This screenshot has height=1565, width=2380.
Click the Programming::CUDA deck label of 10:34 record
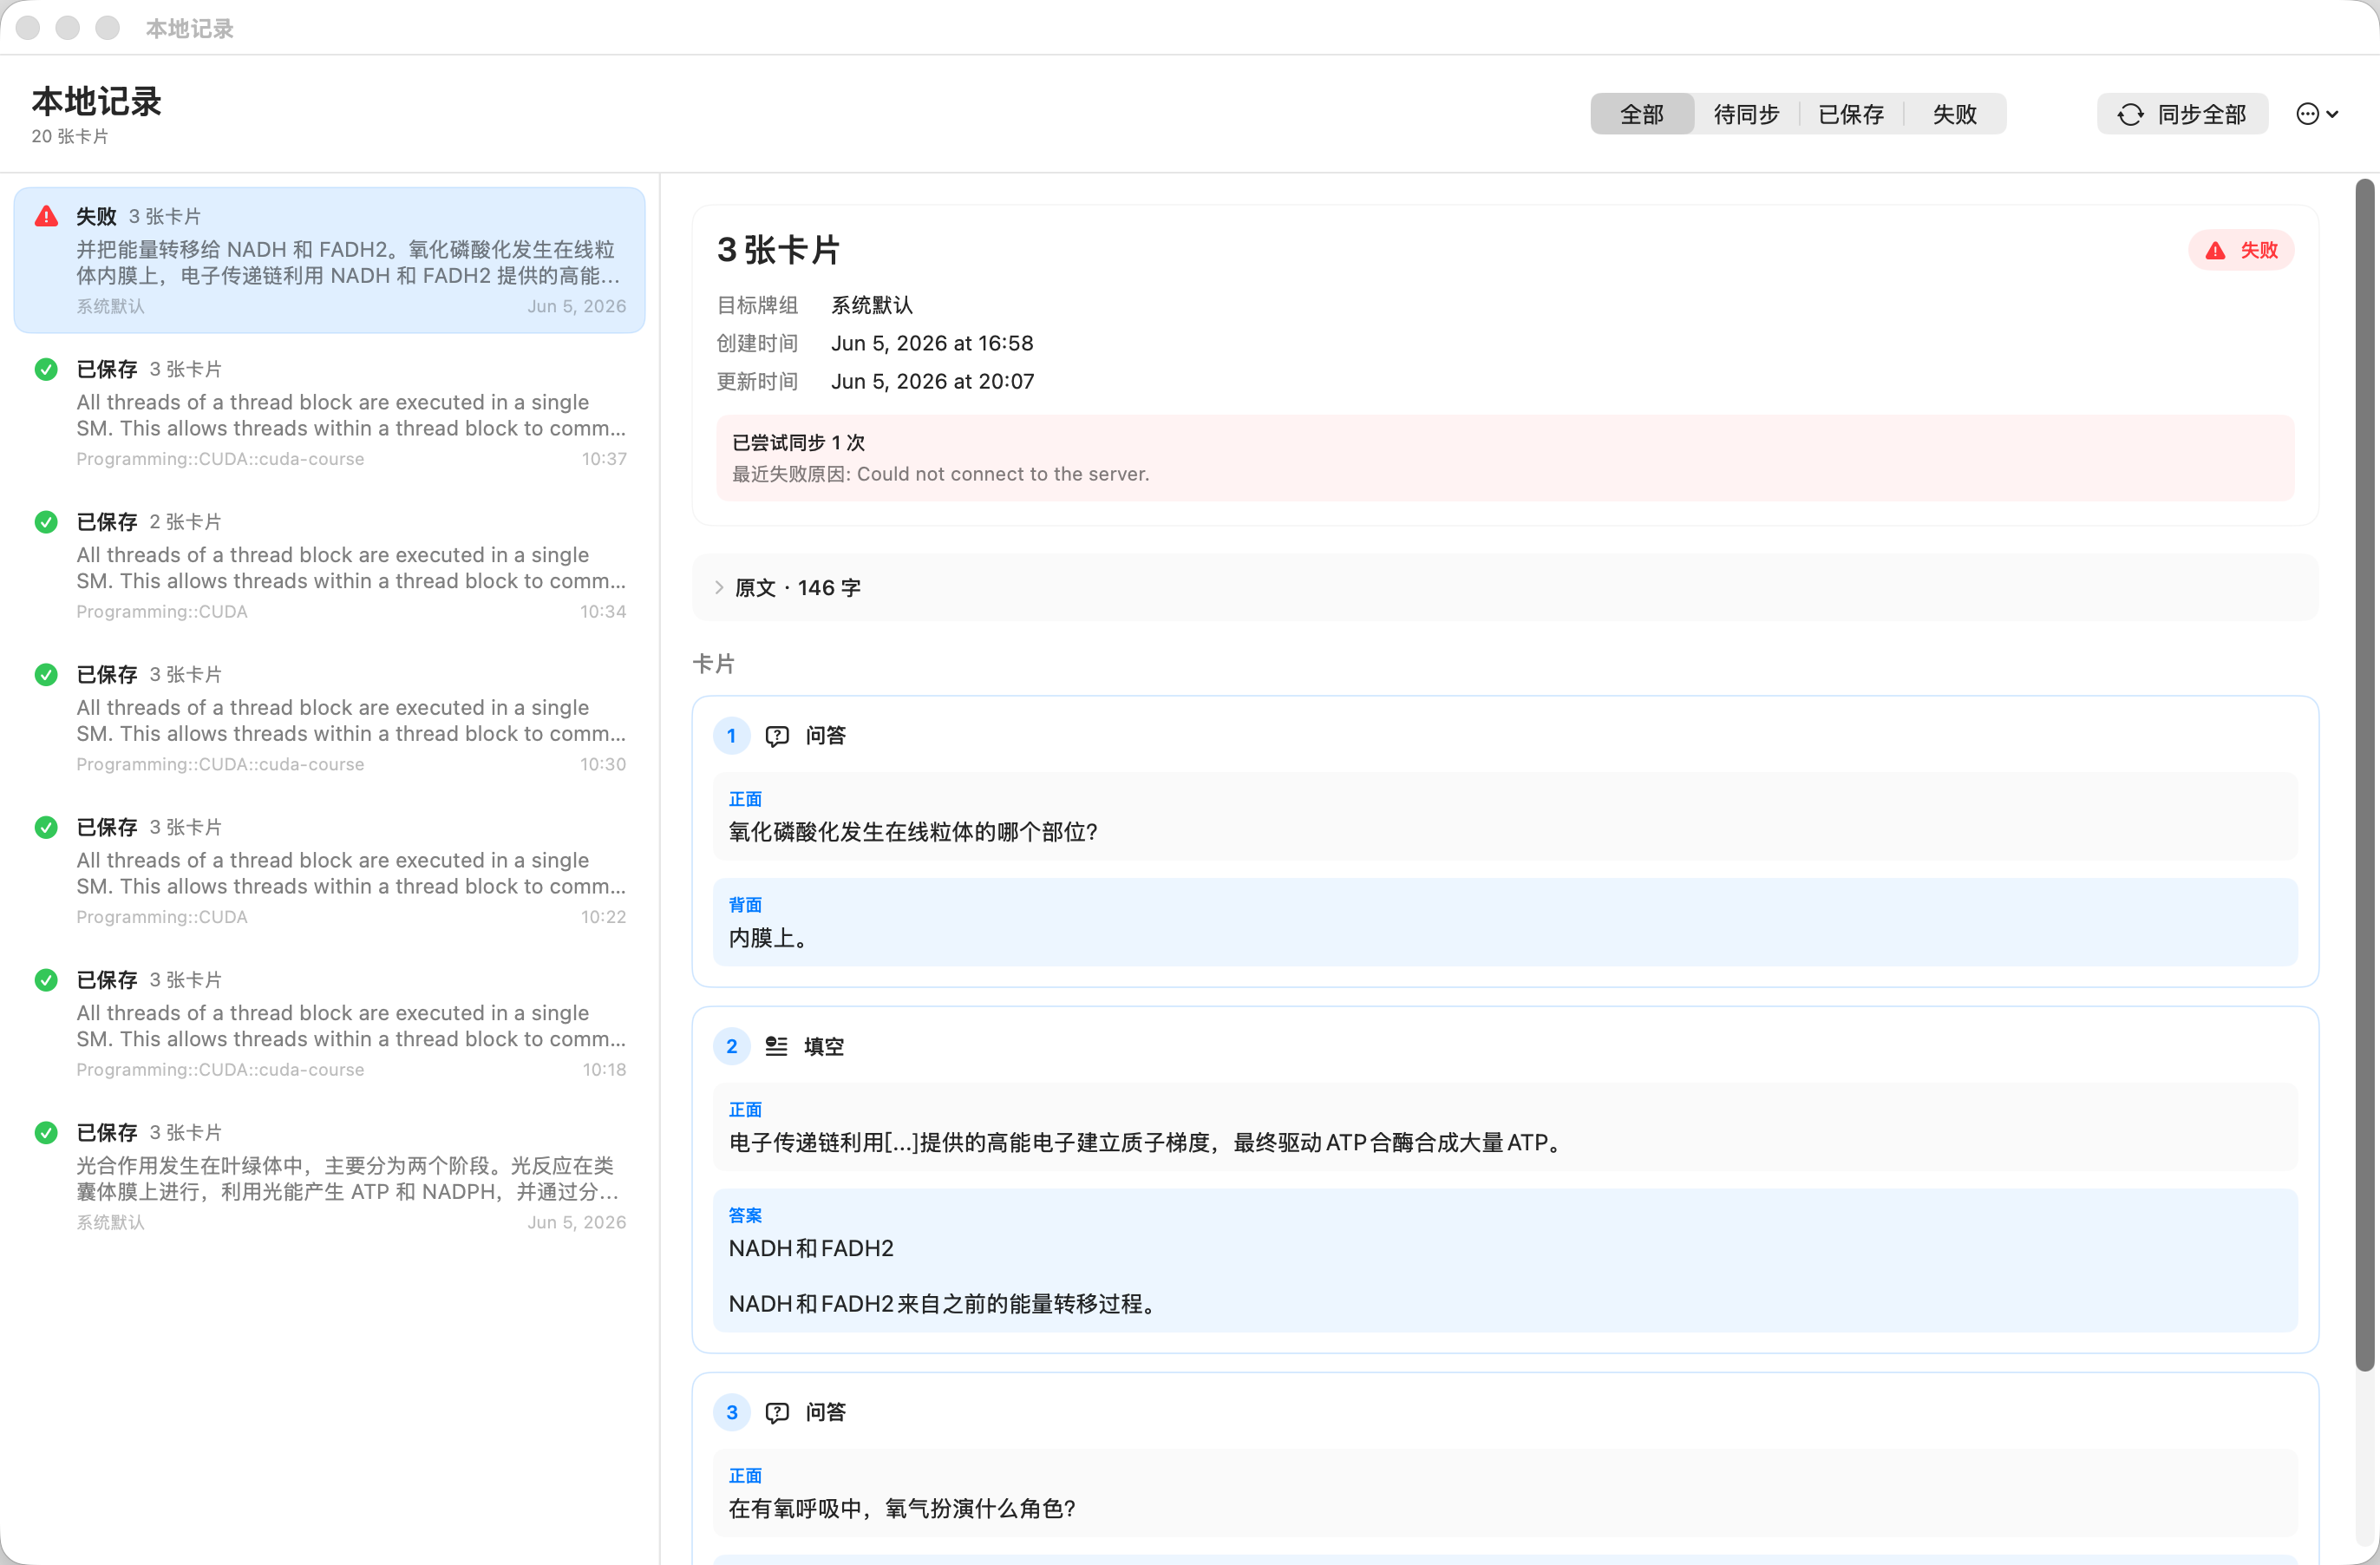(162, 611)
